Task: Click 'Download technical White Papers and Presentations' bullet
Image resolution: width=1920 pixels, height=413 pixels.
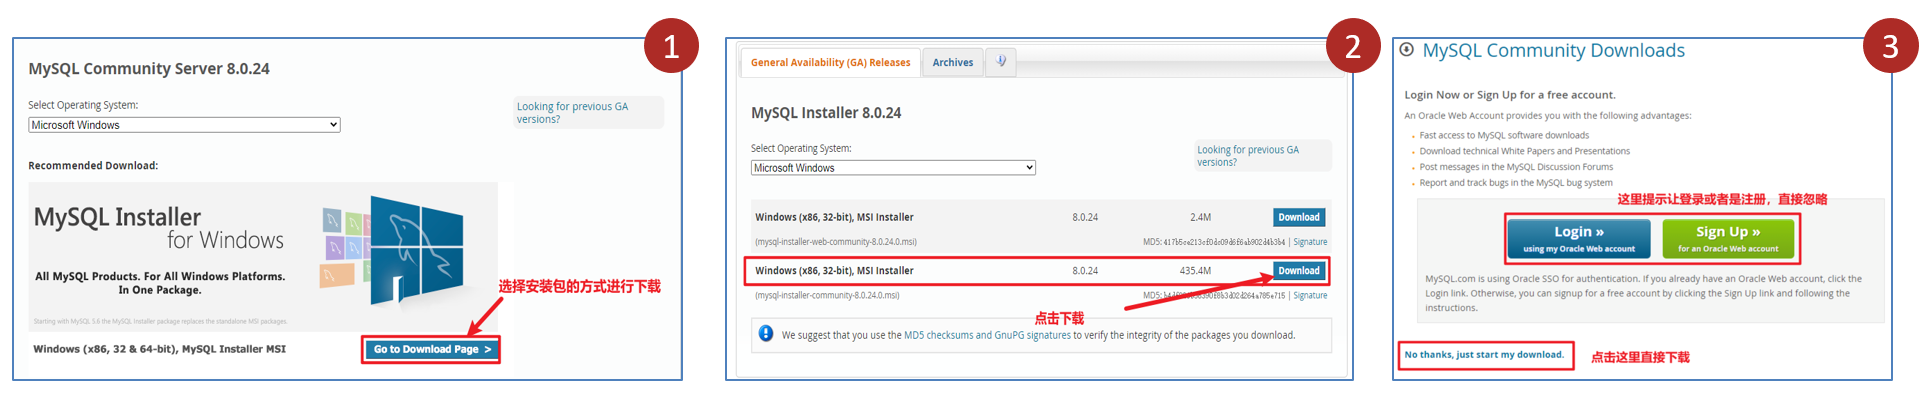Action: pos(1524,151)
